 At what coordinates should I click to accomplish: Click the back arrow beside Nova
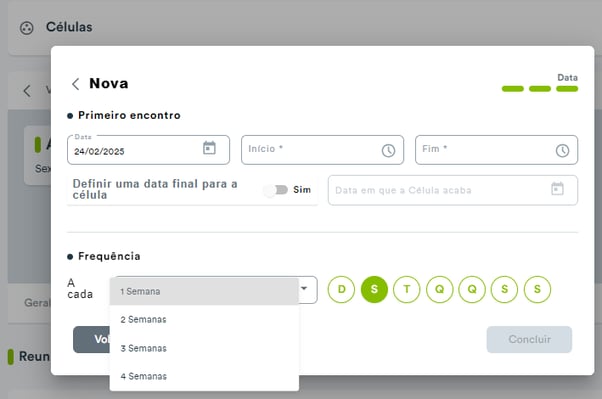(x=76, y=84)
